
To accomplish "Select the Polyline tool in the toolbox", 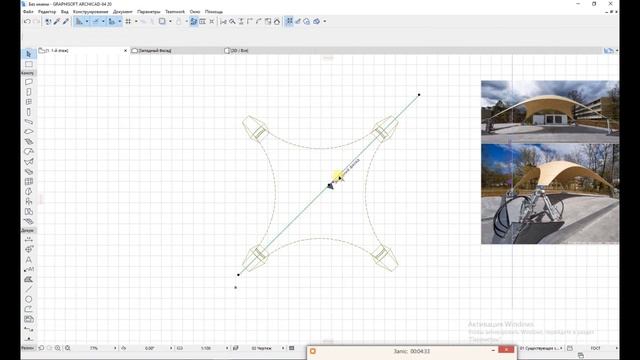I will (29, 309).
